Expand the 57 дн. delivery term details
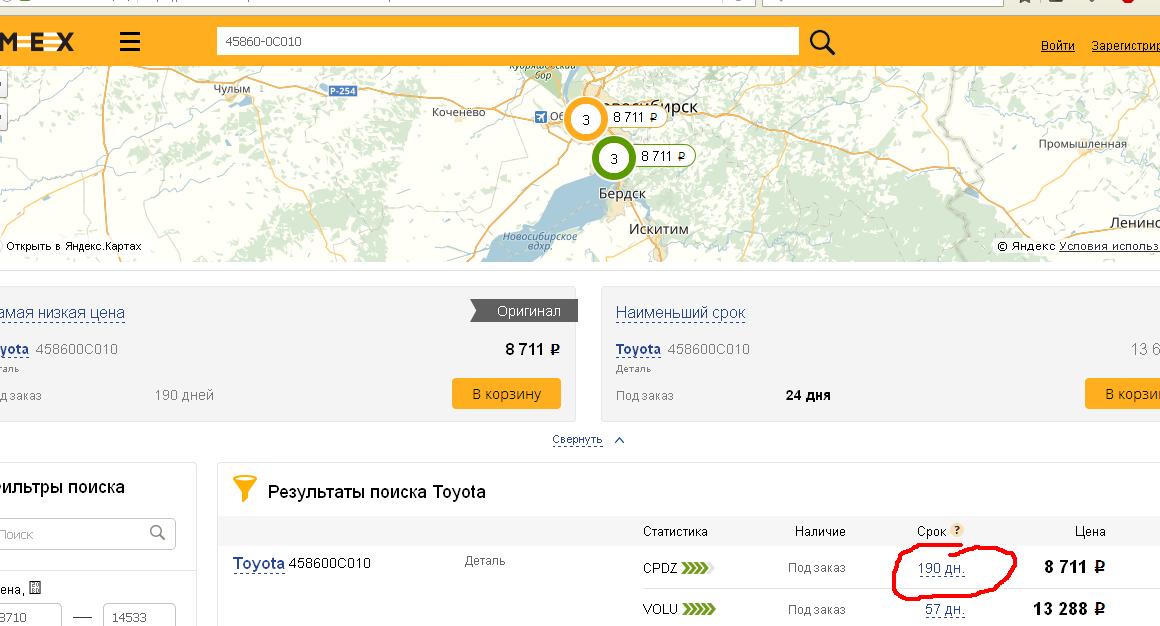Viewport: 1160px width, 626px height. (x=944, y=609)
